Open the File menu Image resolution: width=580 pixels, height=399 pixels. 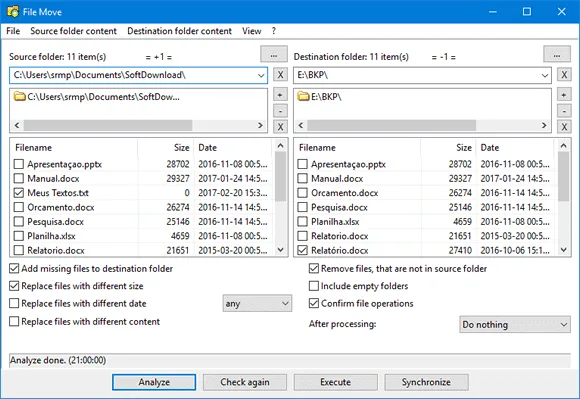[x=13, y=31]
